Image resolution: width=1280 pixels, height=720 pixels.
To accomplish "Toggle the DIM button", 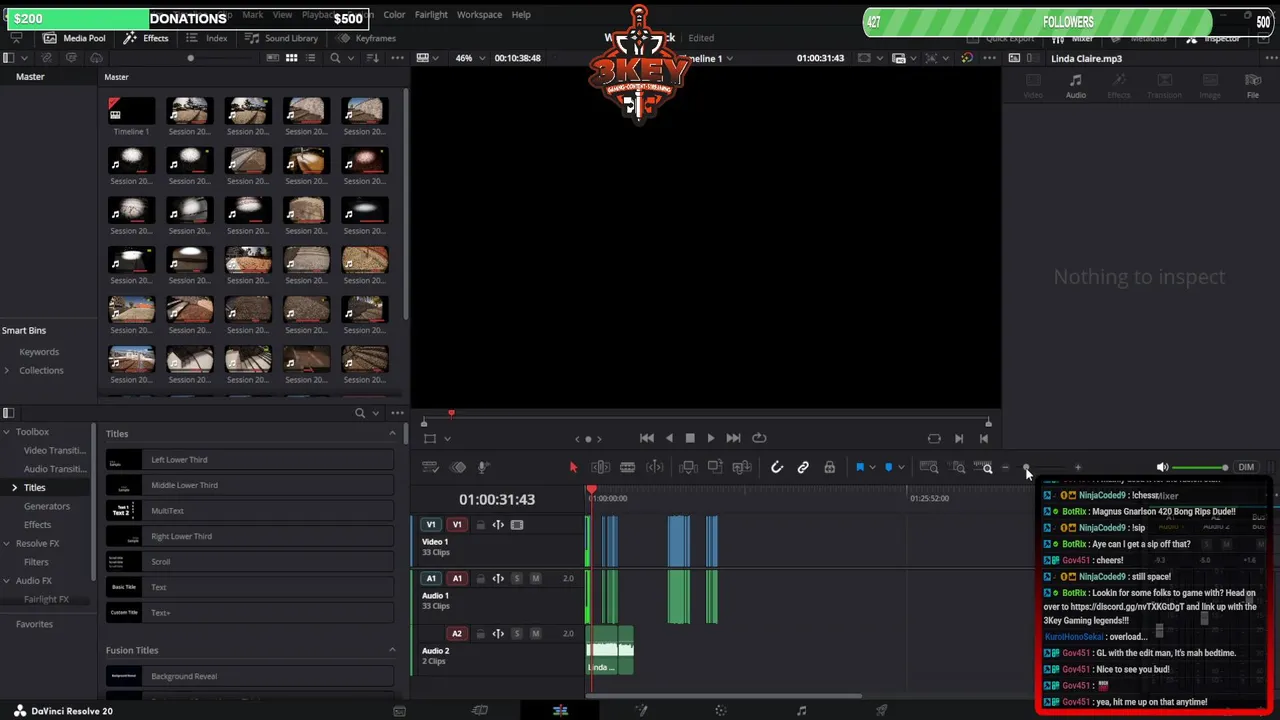I will (x=1246, y=467).
